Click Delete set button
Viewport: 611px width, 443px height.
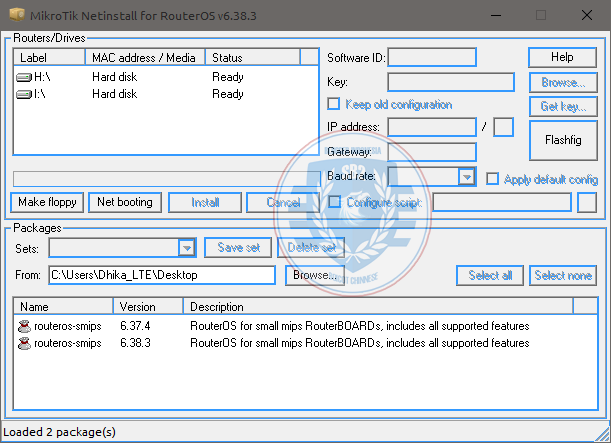tap(311, 248)
